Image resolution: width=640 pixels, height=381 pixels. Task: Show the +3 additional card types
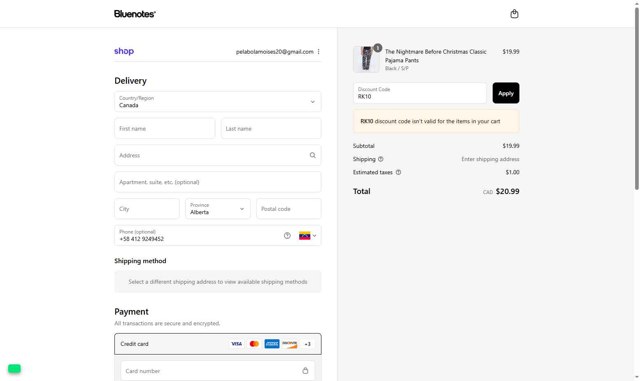[307, 344]
